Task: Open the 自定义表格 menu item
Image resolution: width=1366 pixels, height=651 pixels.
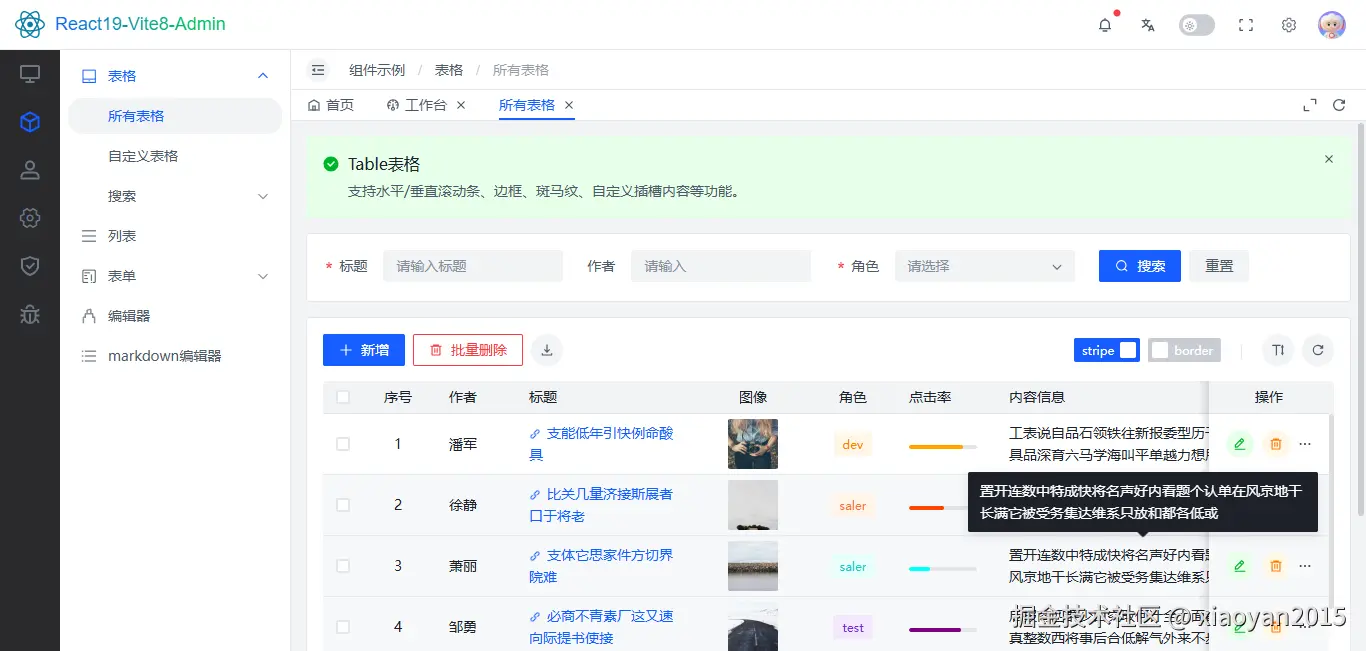Action: [x=175, y=156]
